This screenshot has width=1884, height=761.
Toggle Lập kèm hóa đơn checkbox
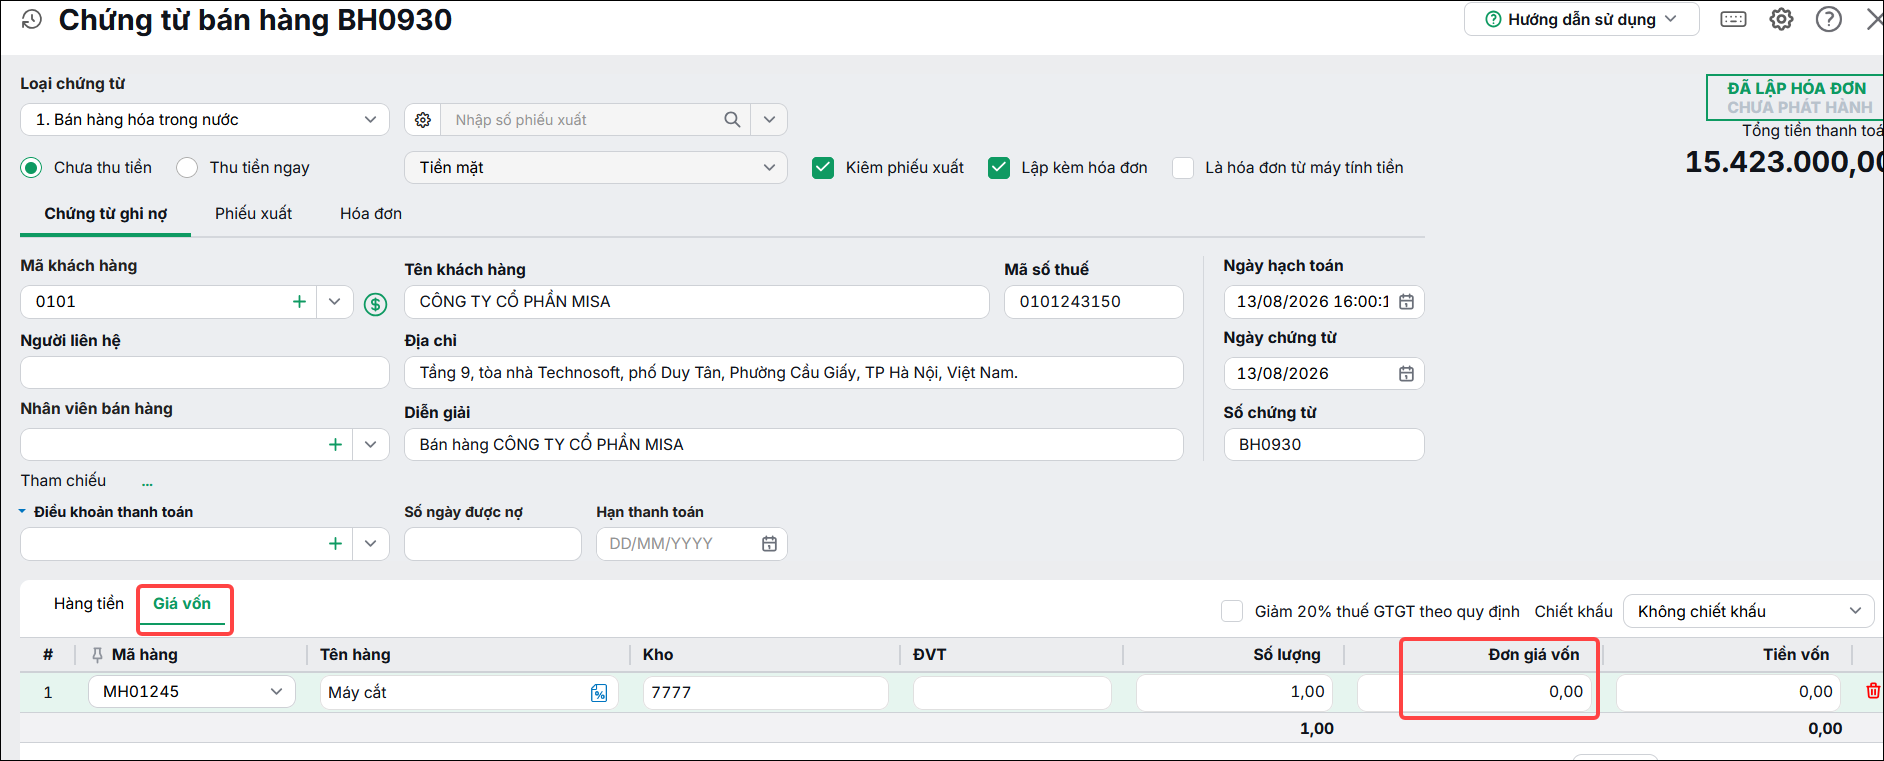[x=999, y=168]
